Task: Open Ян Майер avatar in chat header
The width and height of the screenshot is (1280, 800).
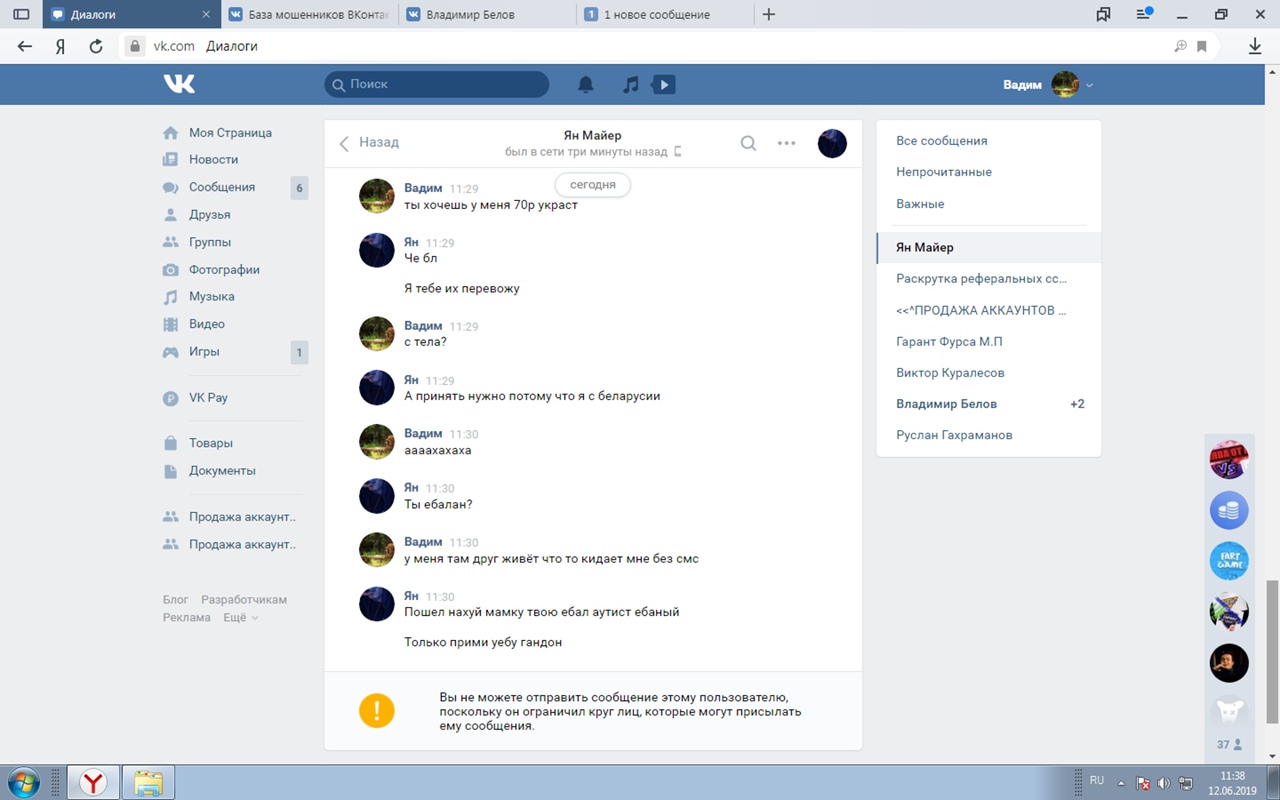Action: click(x=832, y=143)
